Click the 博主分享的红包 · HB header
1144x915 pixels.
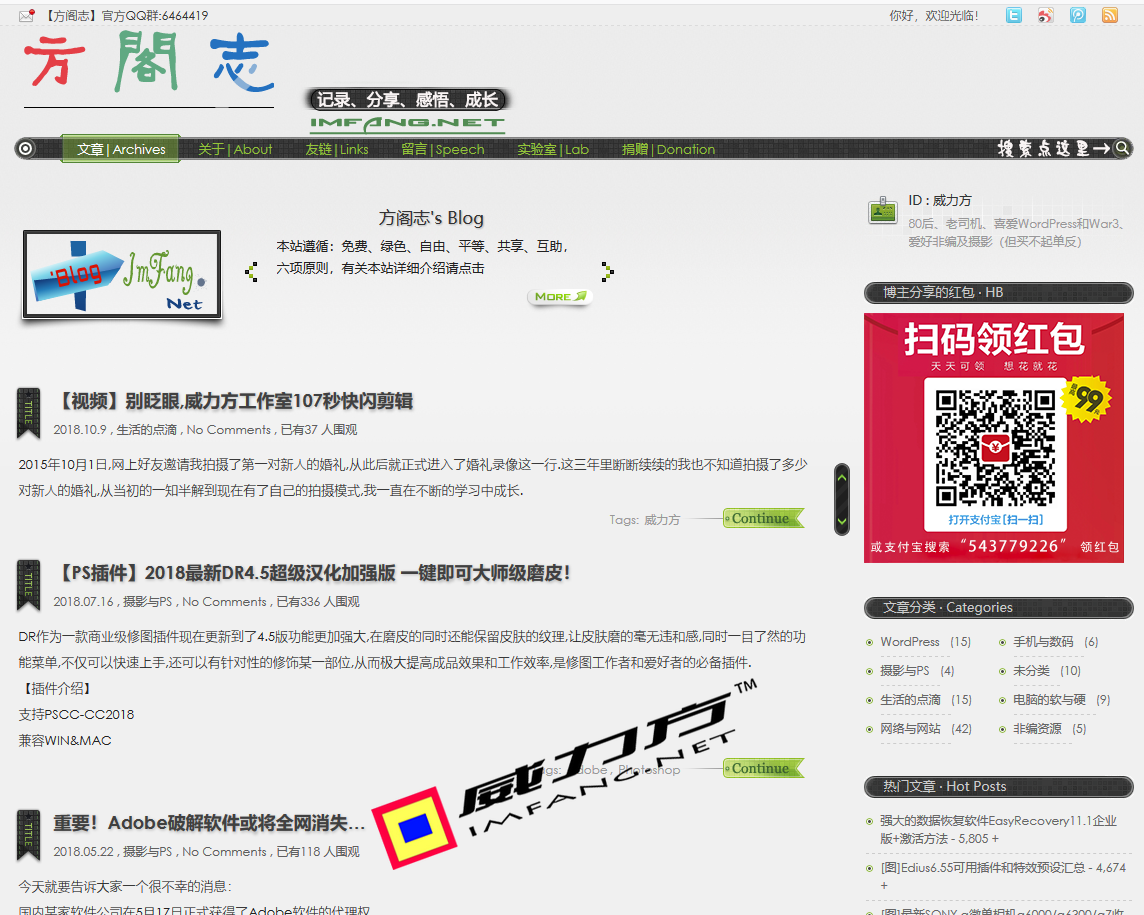998,293
